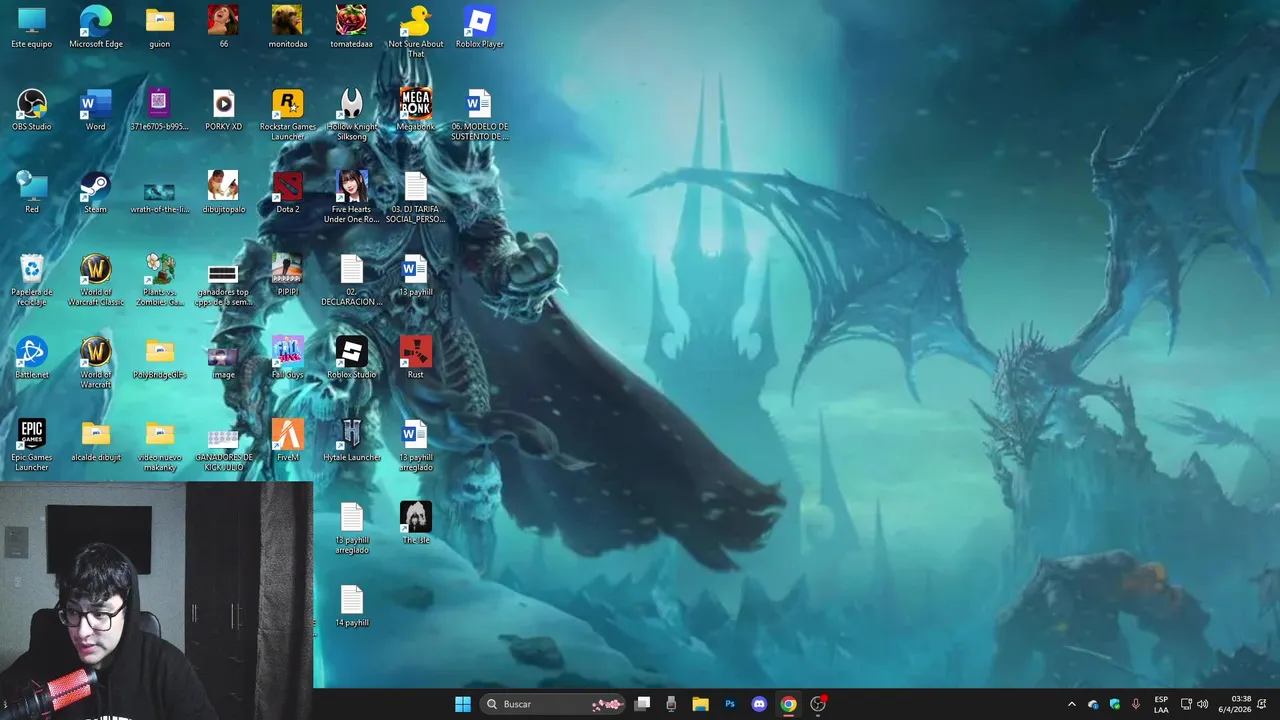The image size is (1280, 720).
Task: Click the Buscar taskbar search box
Action: pos(553,704)
